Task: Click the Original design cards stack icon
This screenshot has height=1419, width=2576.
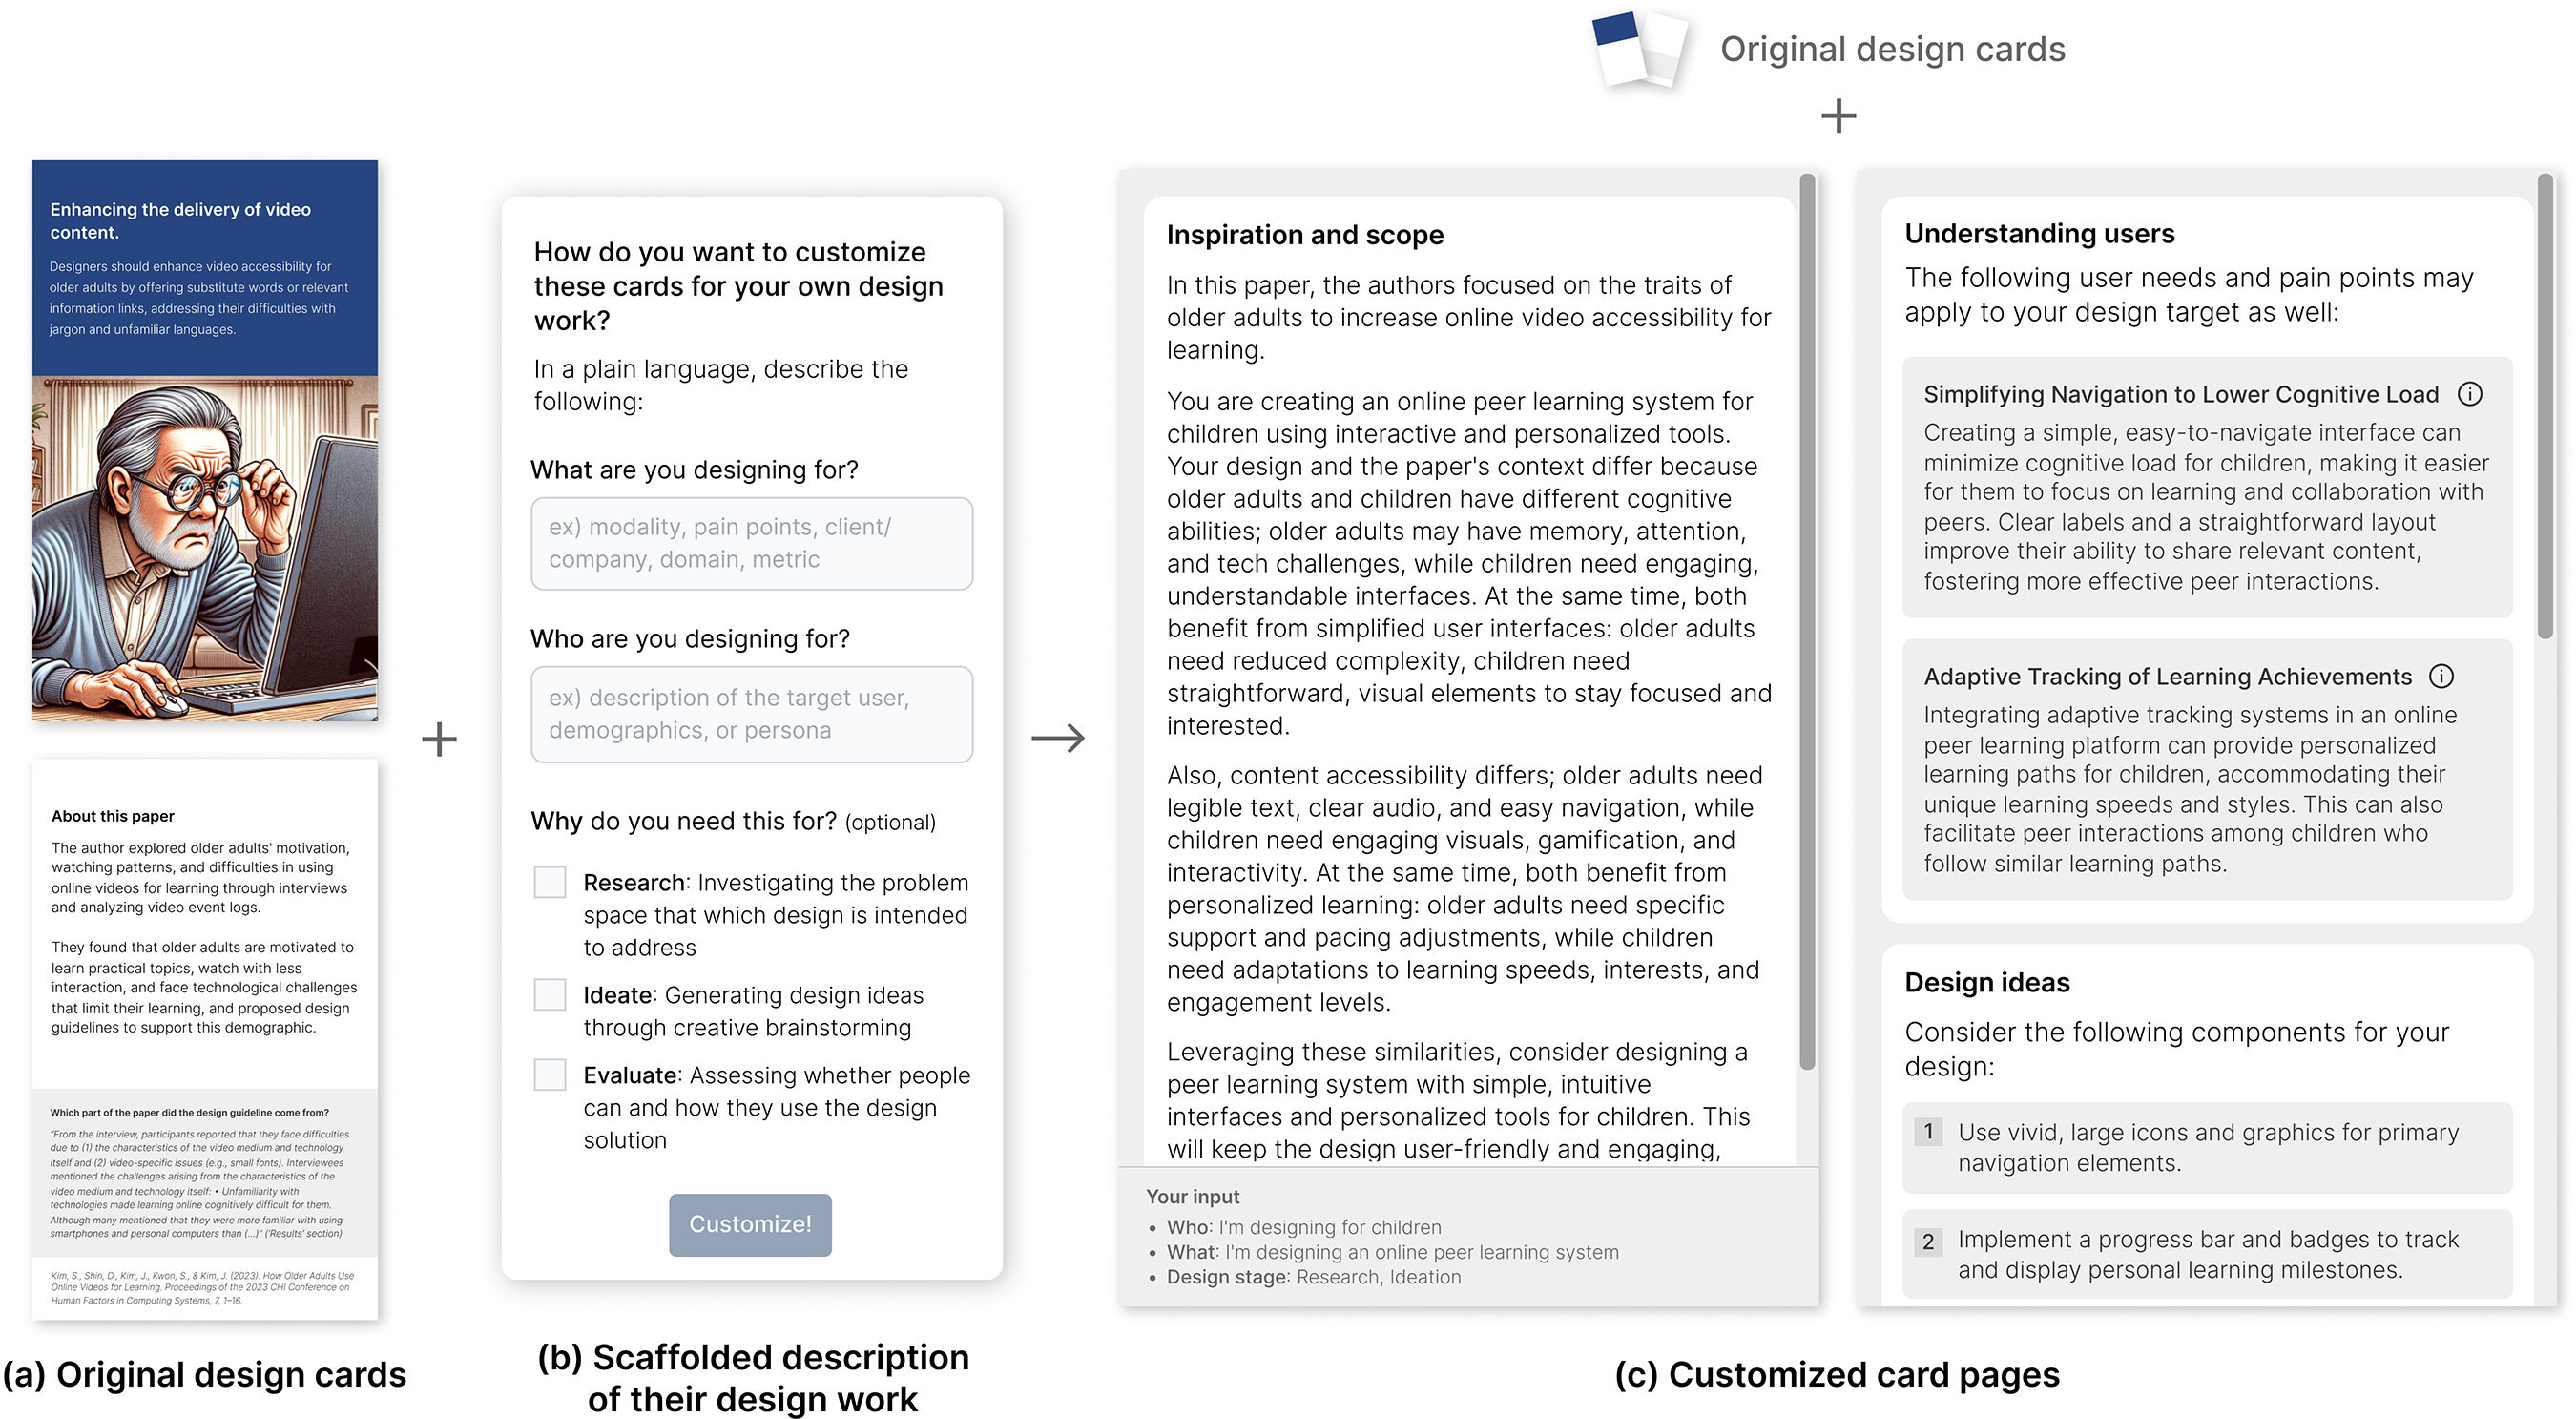Action: 1640,49
